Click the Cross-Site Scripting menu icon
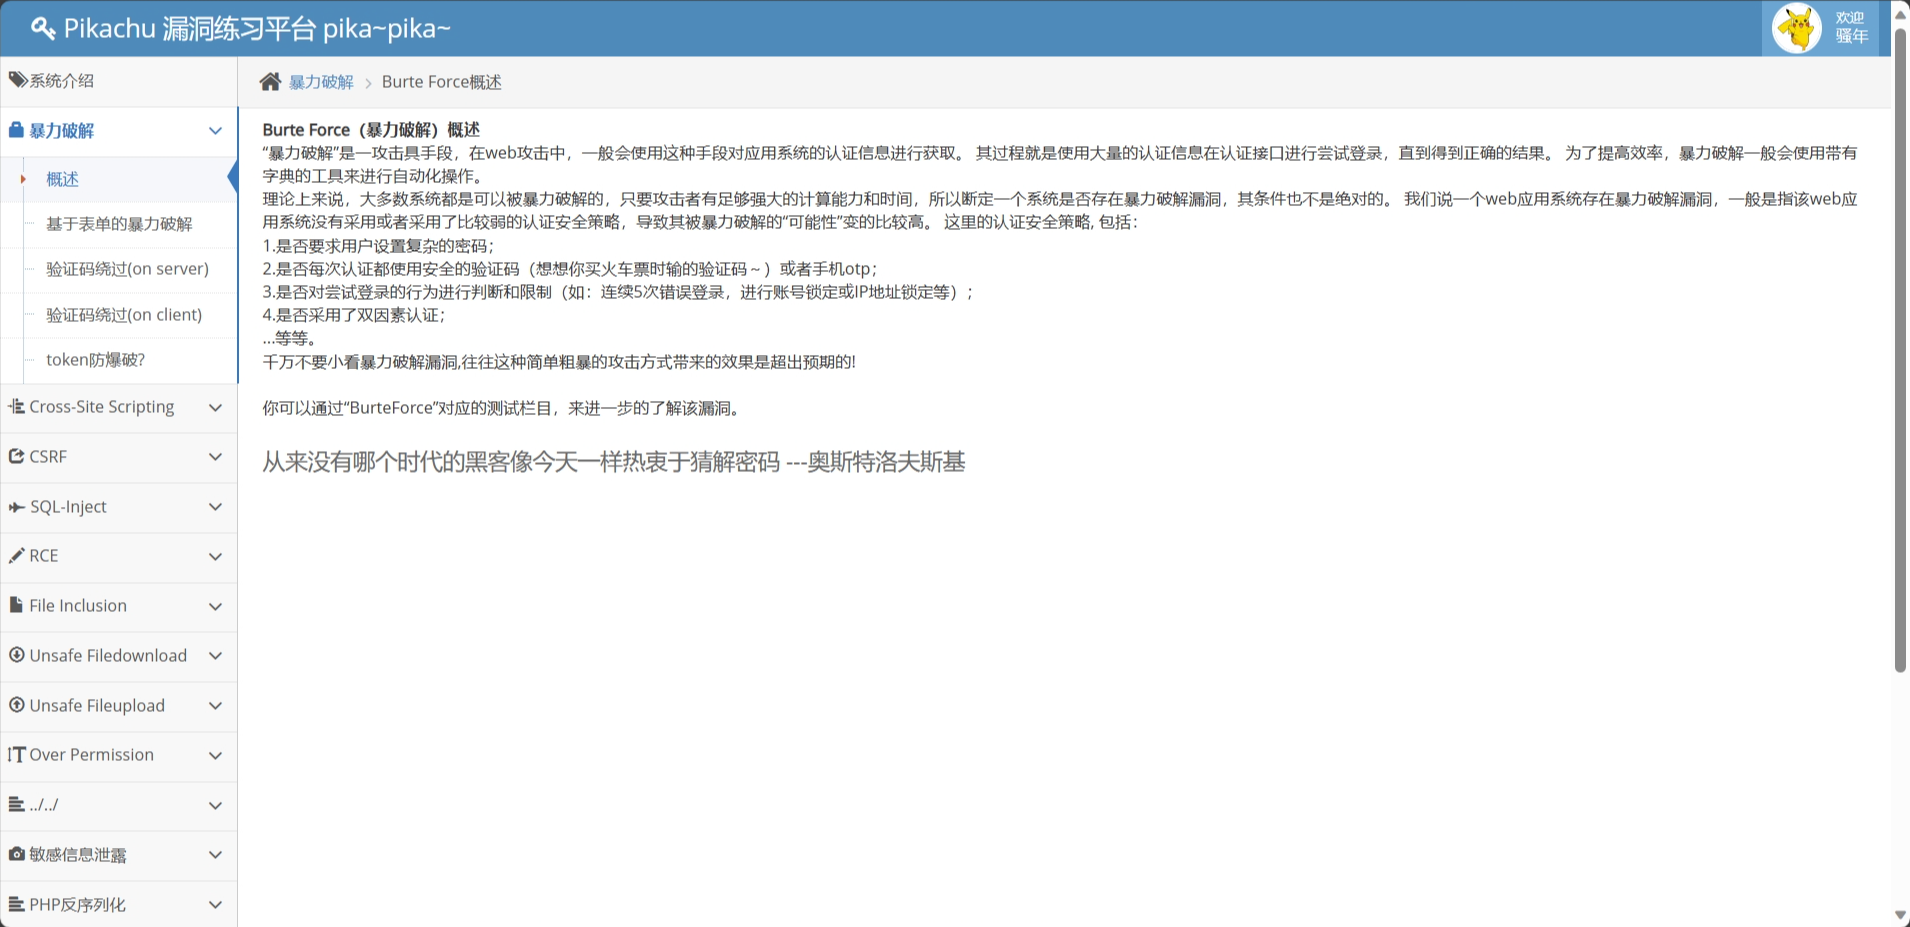Image resolution: width=1910 pixels, height=927 pixels. click(x=16, y=406)
